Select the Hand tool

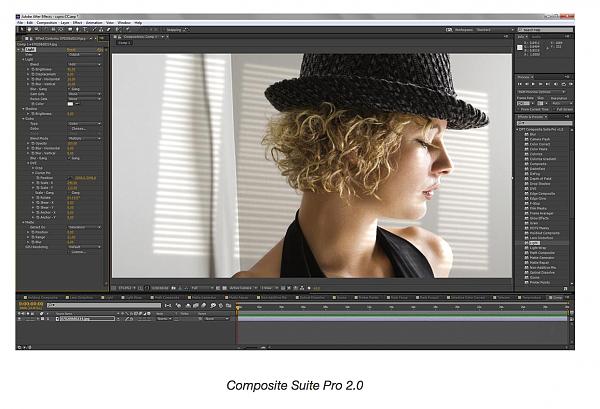click(29, 29)
